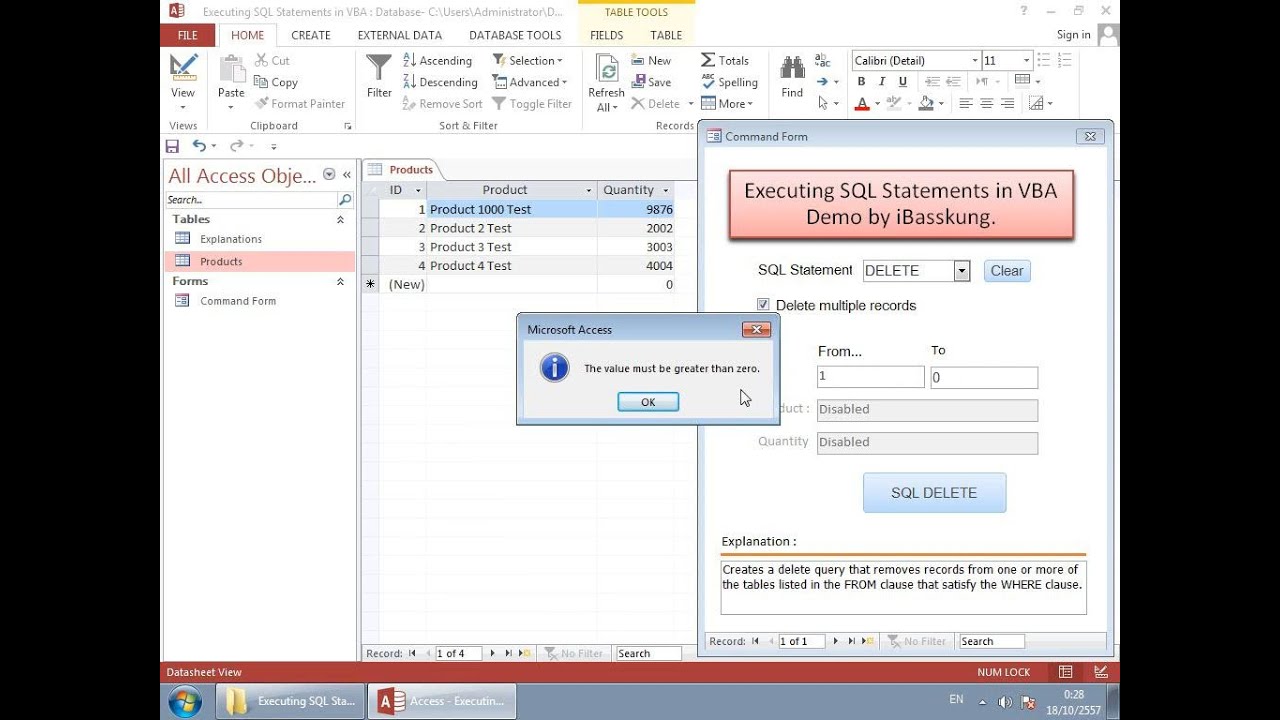
Task: Click the Paste clipboard icon
Action: (x=231, y=70)
